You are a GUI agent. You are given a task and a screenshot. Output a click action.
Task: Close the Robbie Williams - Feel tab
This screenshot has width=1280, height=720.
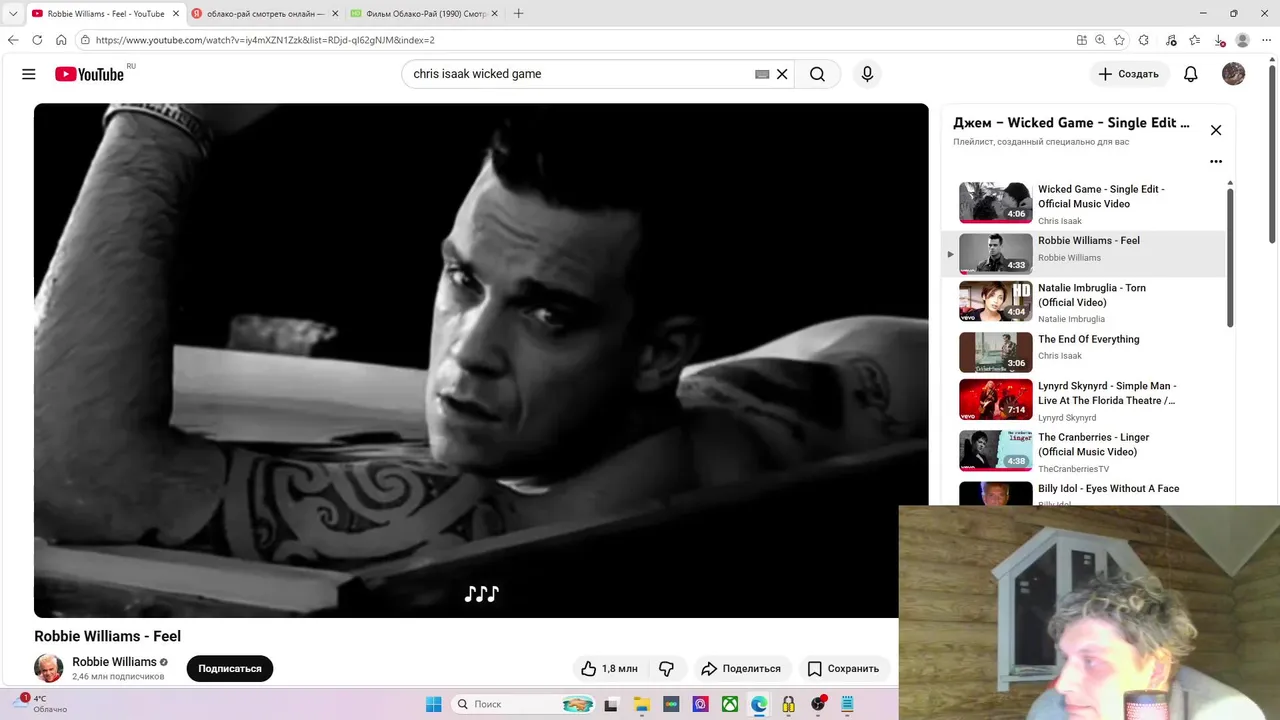tap(174, 14)
